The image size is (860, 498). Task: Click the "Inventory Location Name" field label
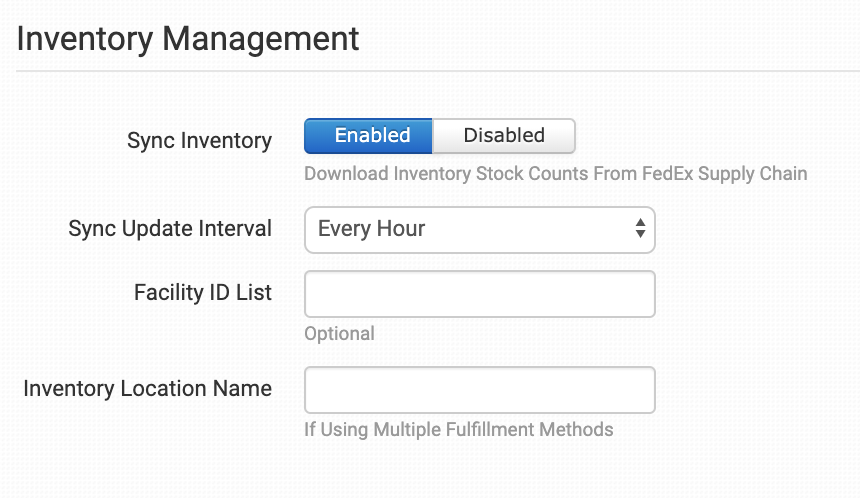coord(148,389)
